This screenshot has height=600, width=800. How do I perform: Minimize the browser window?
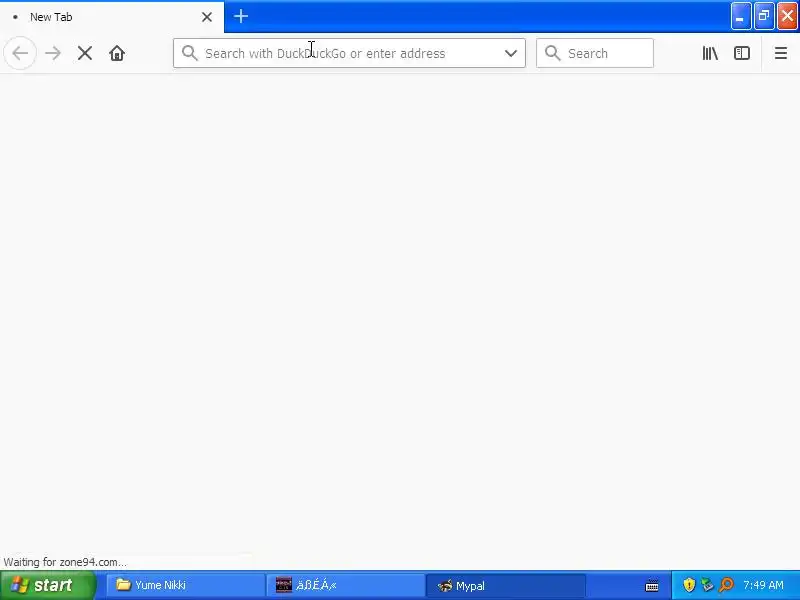tap(740, 16)
